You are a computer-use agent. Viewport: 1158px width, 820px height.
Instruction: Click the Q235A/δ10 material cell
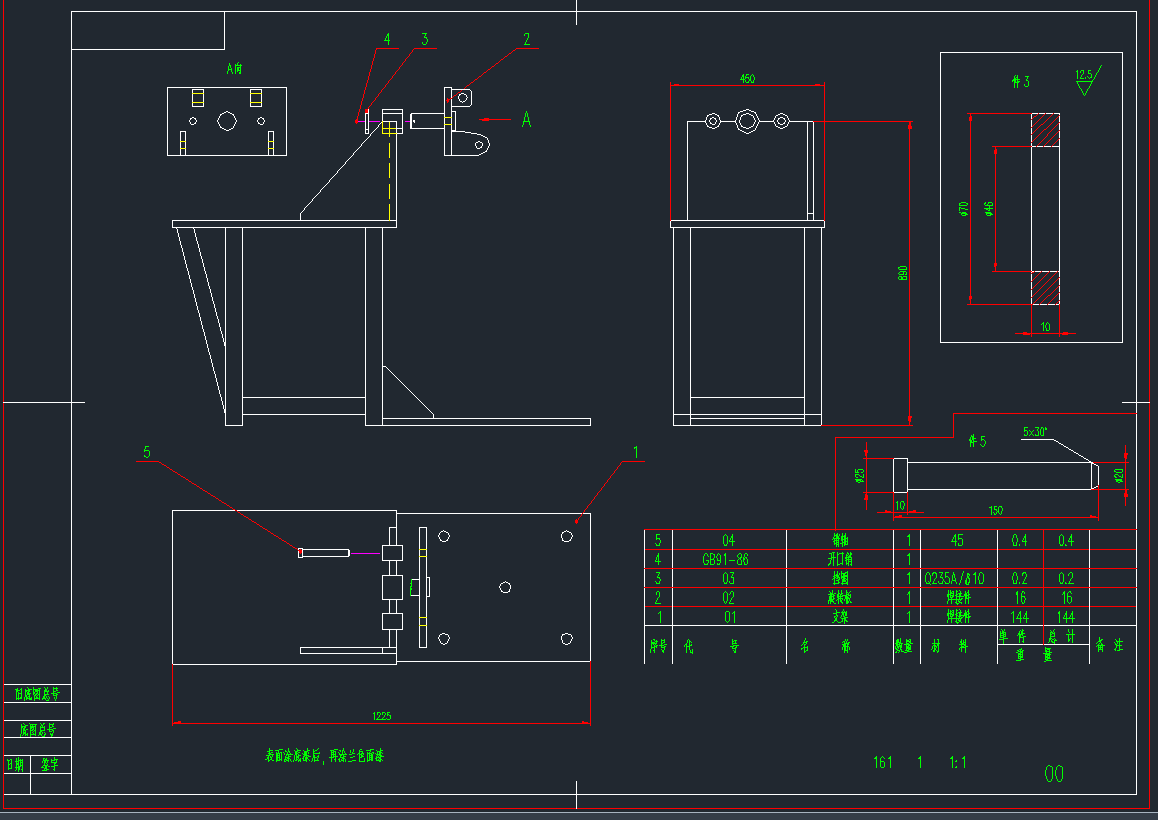coord(957,579)
